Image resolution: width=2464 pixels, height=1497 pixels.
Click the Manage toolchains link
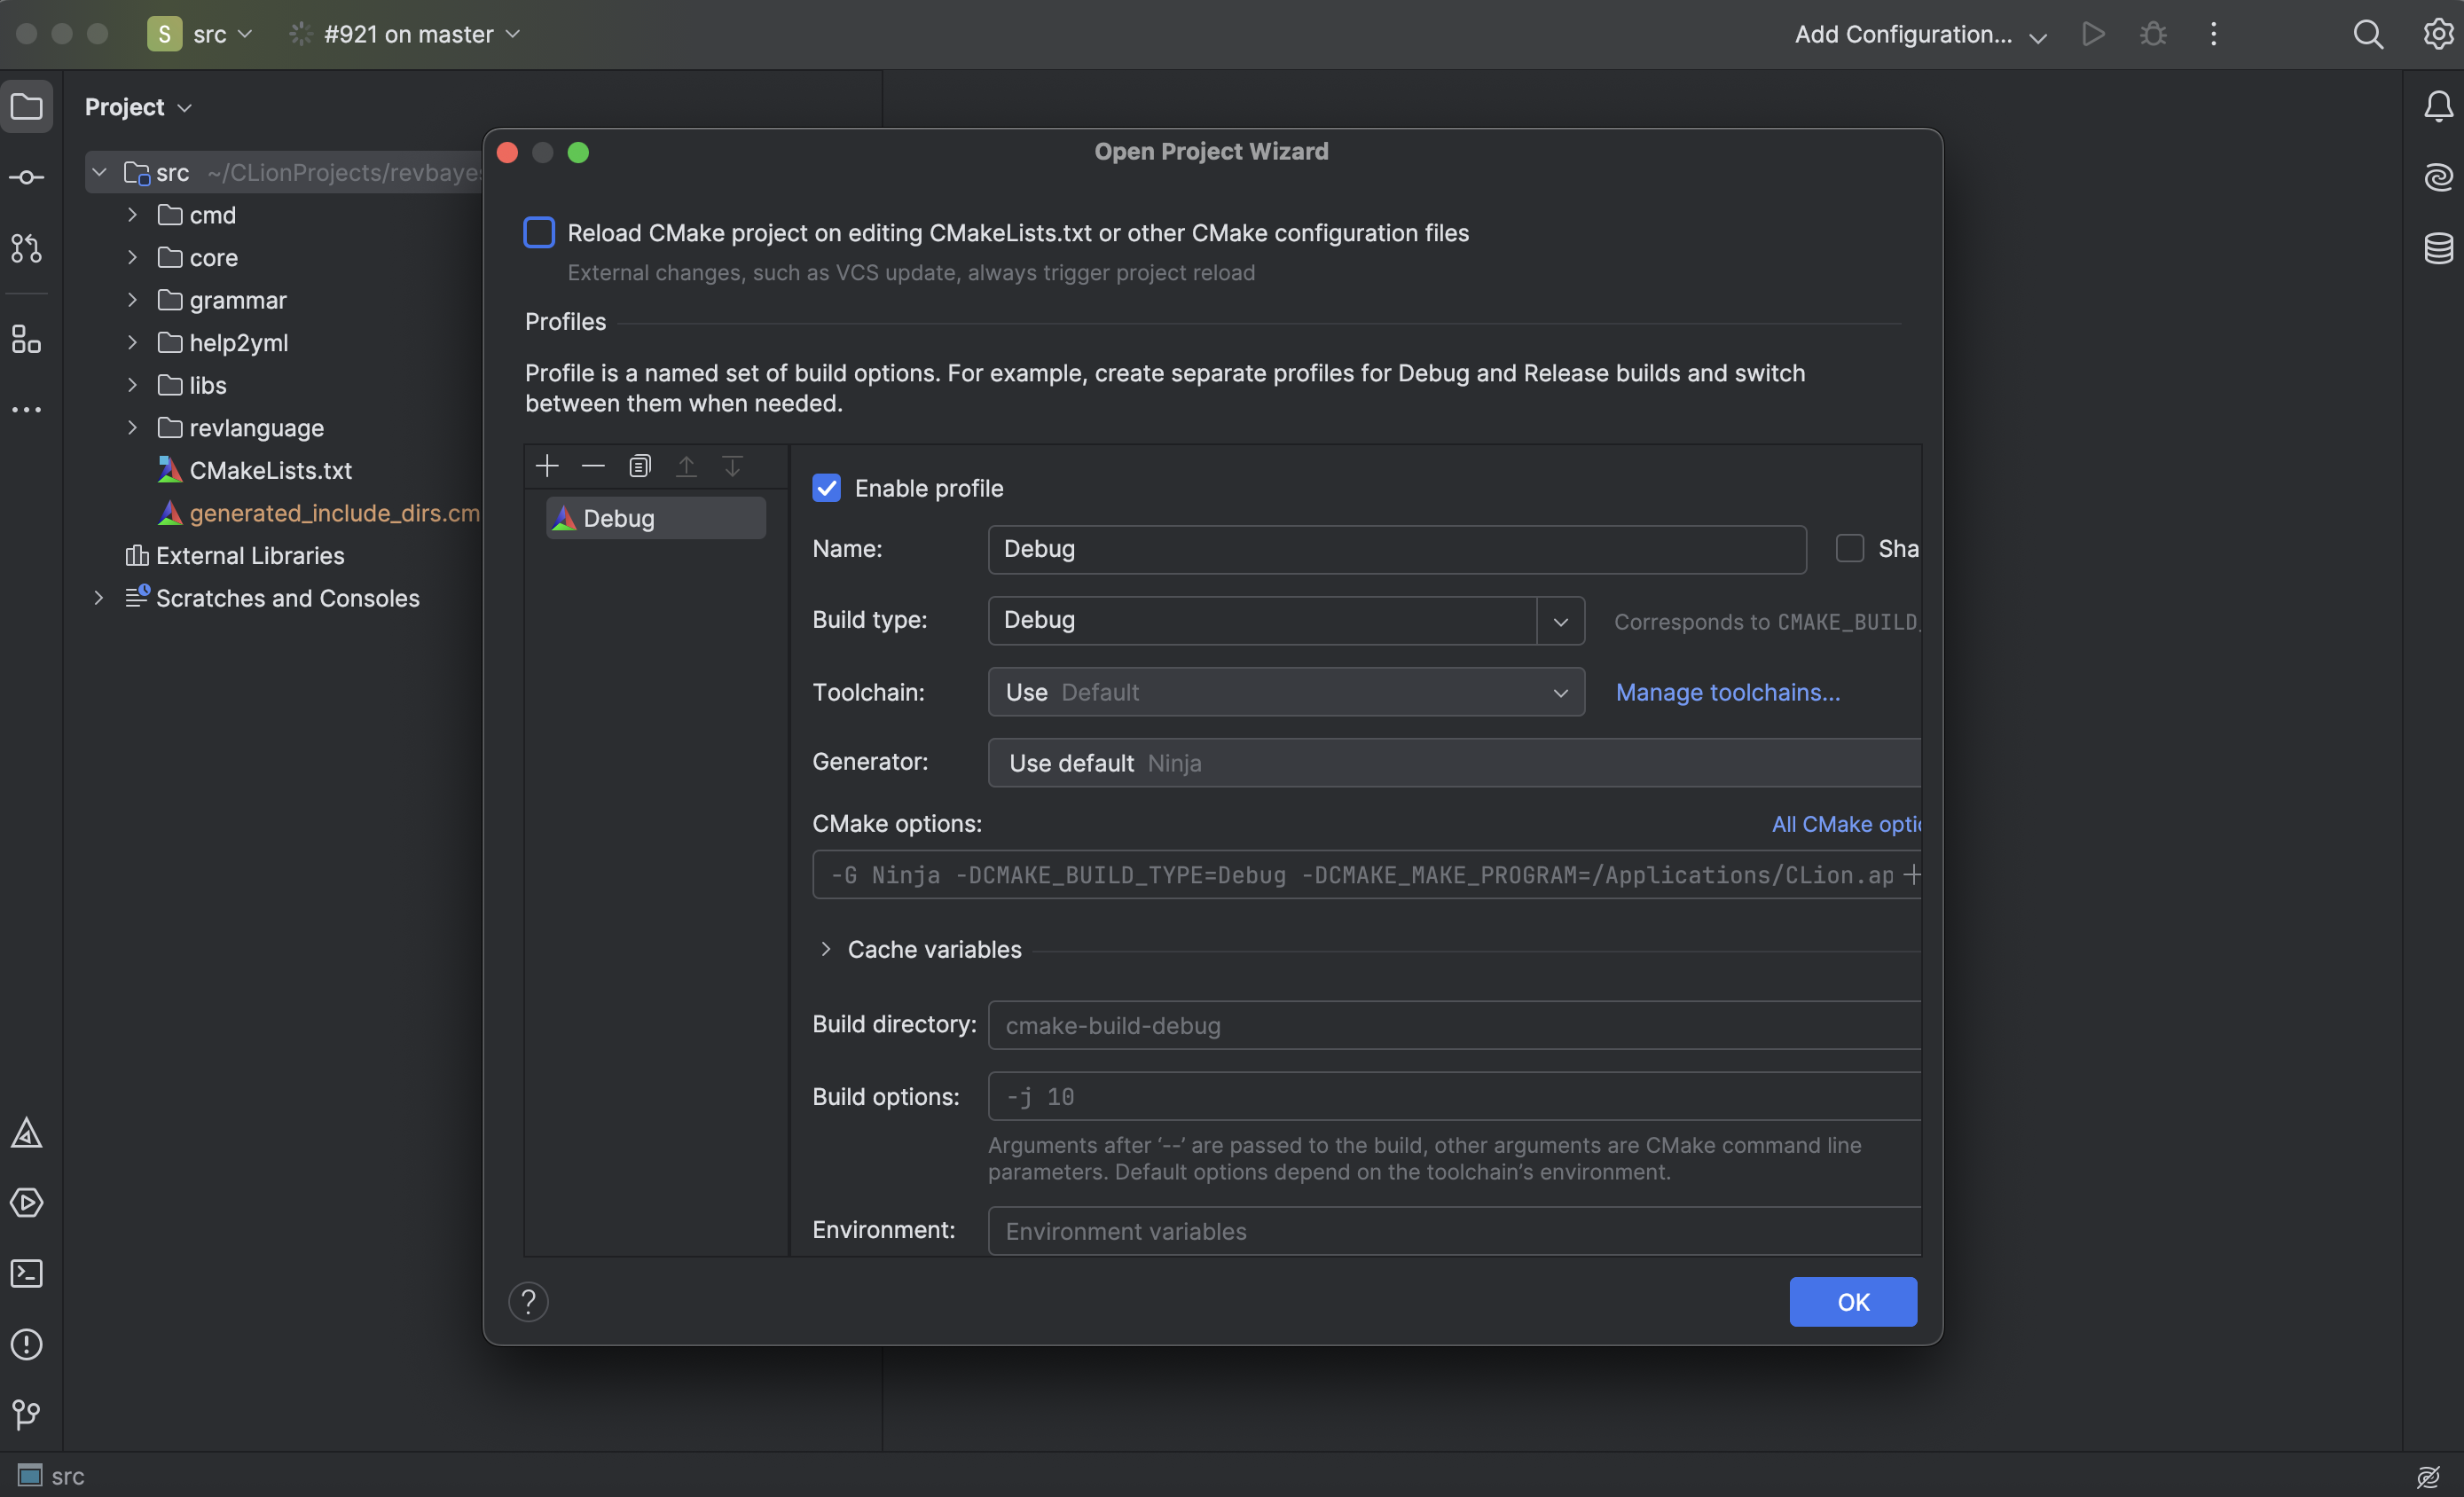pos(1727,692)
